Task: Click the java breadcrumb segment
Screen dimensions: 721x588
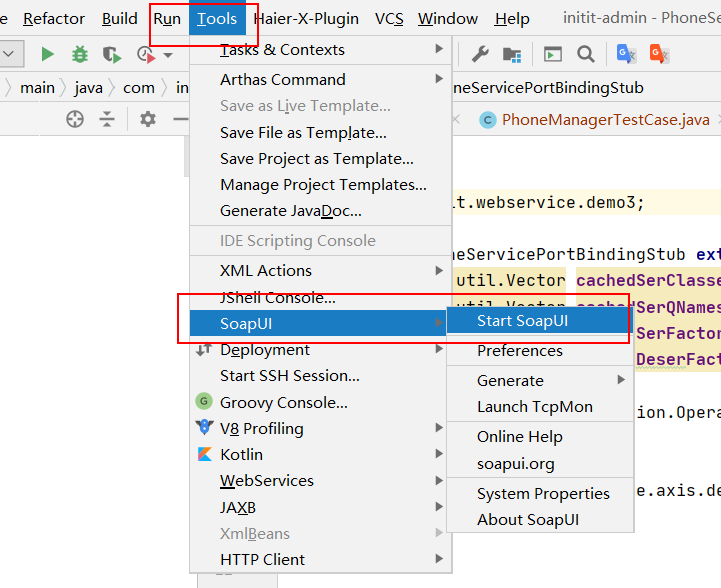Action: click(x=88, y=87)
